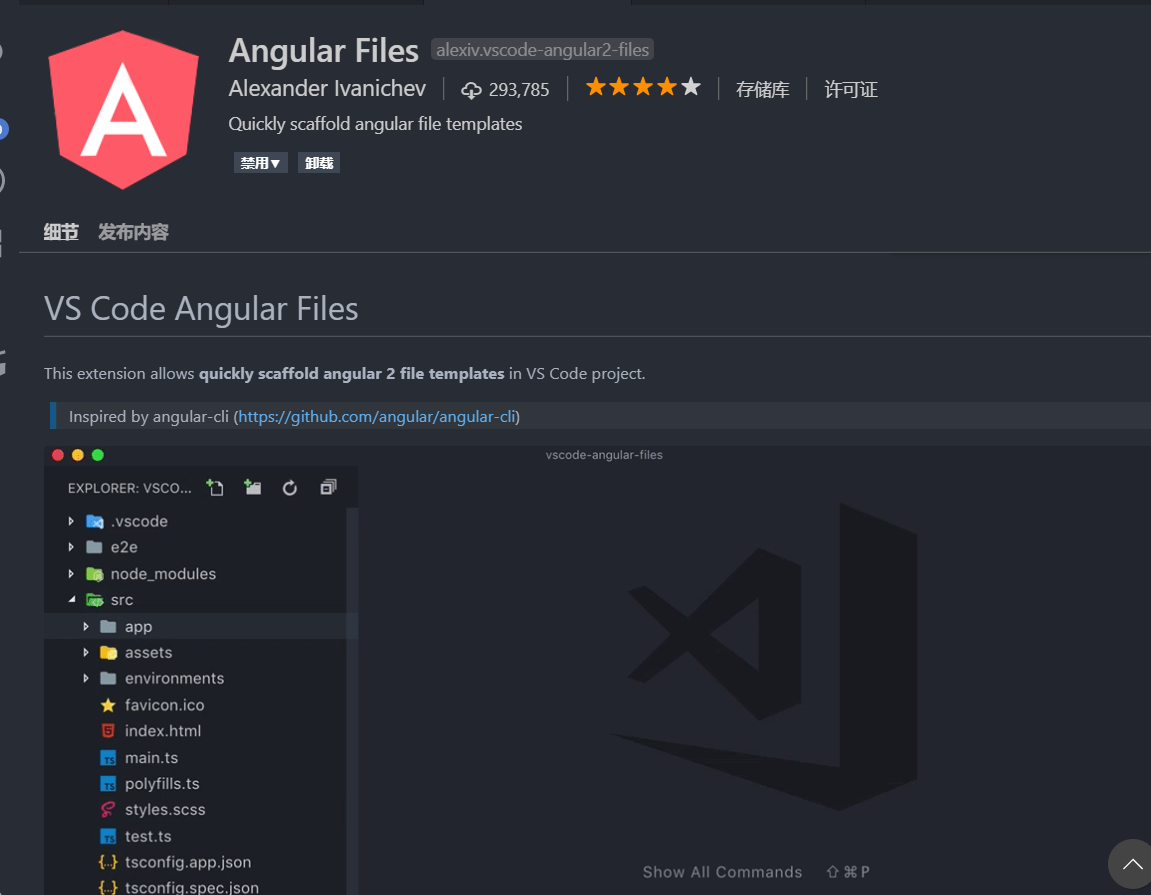Click the five-star rating
Screen dimensions: 1151x895
[x=643, y=87]
